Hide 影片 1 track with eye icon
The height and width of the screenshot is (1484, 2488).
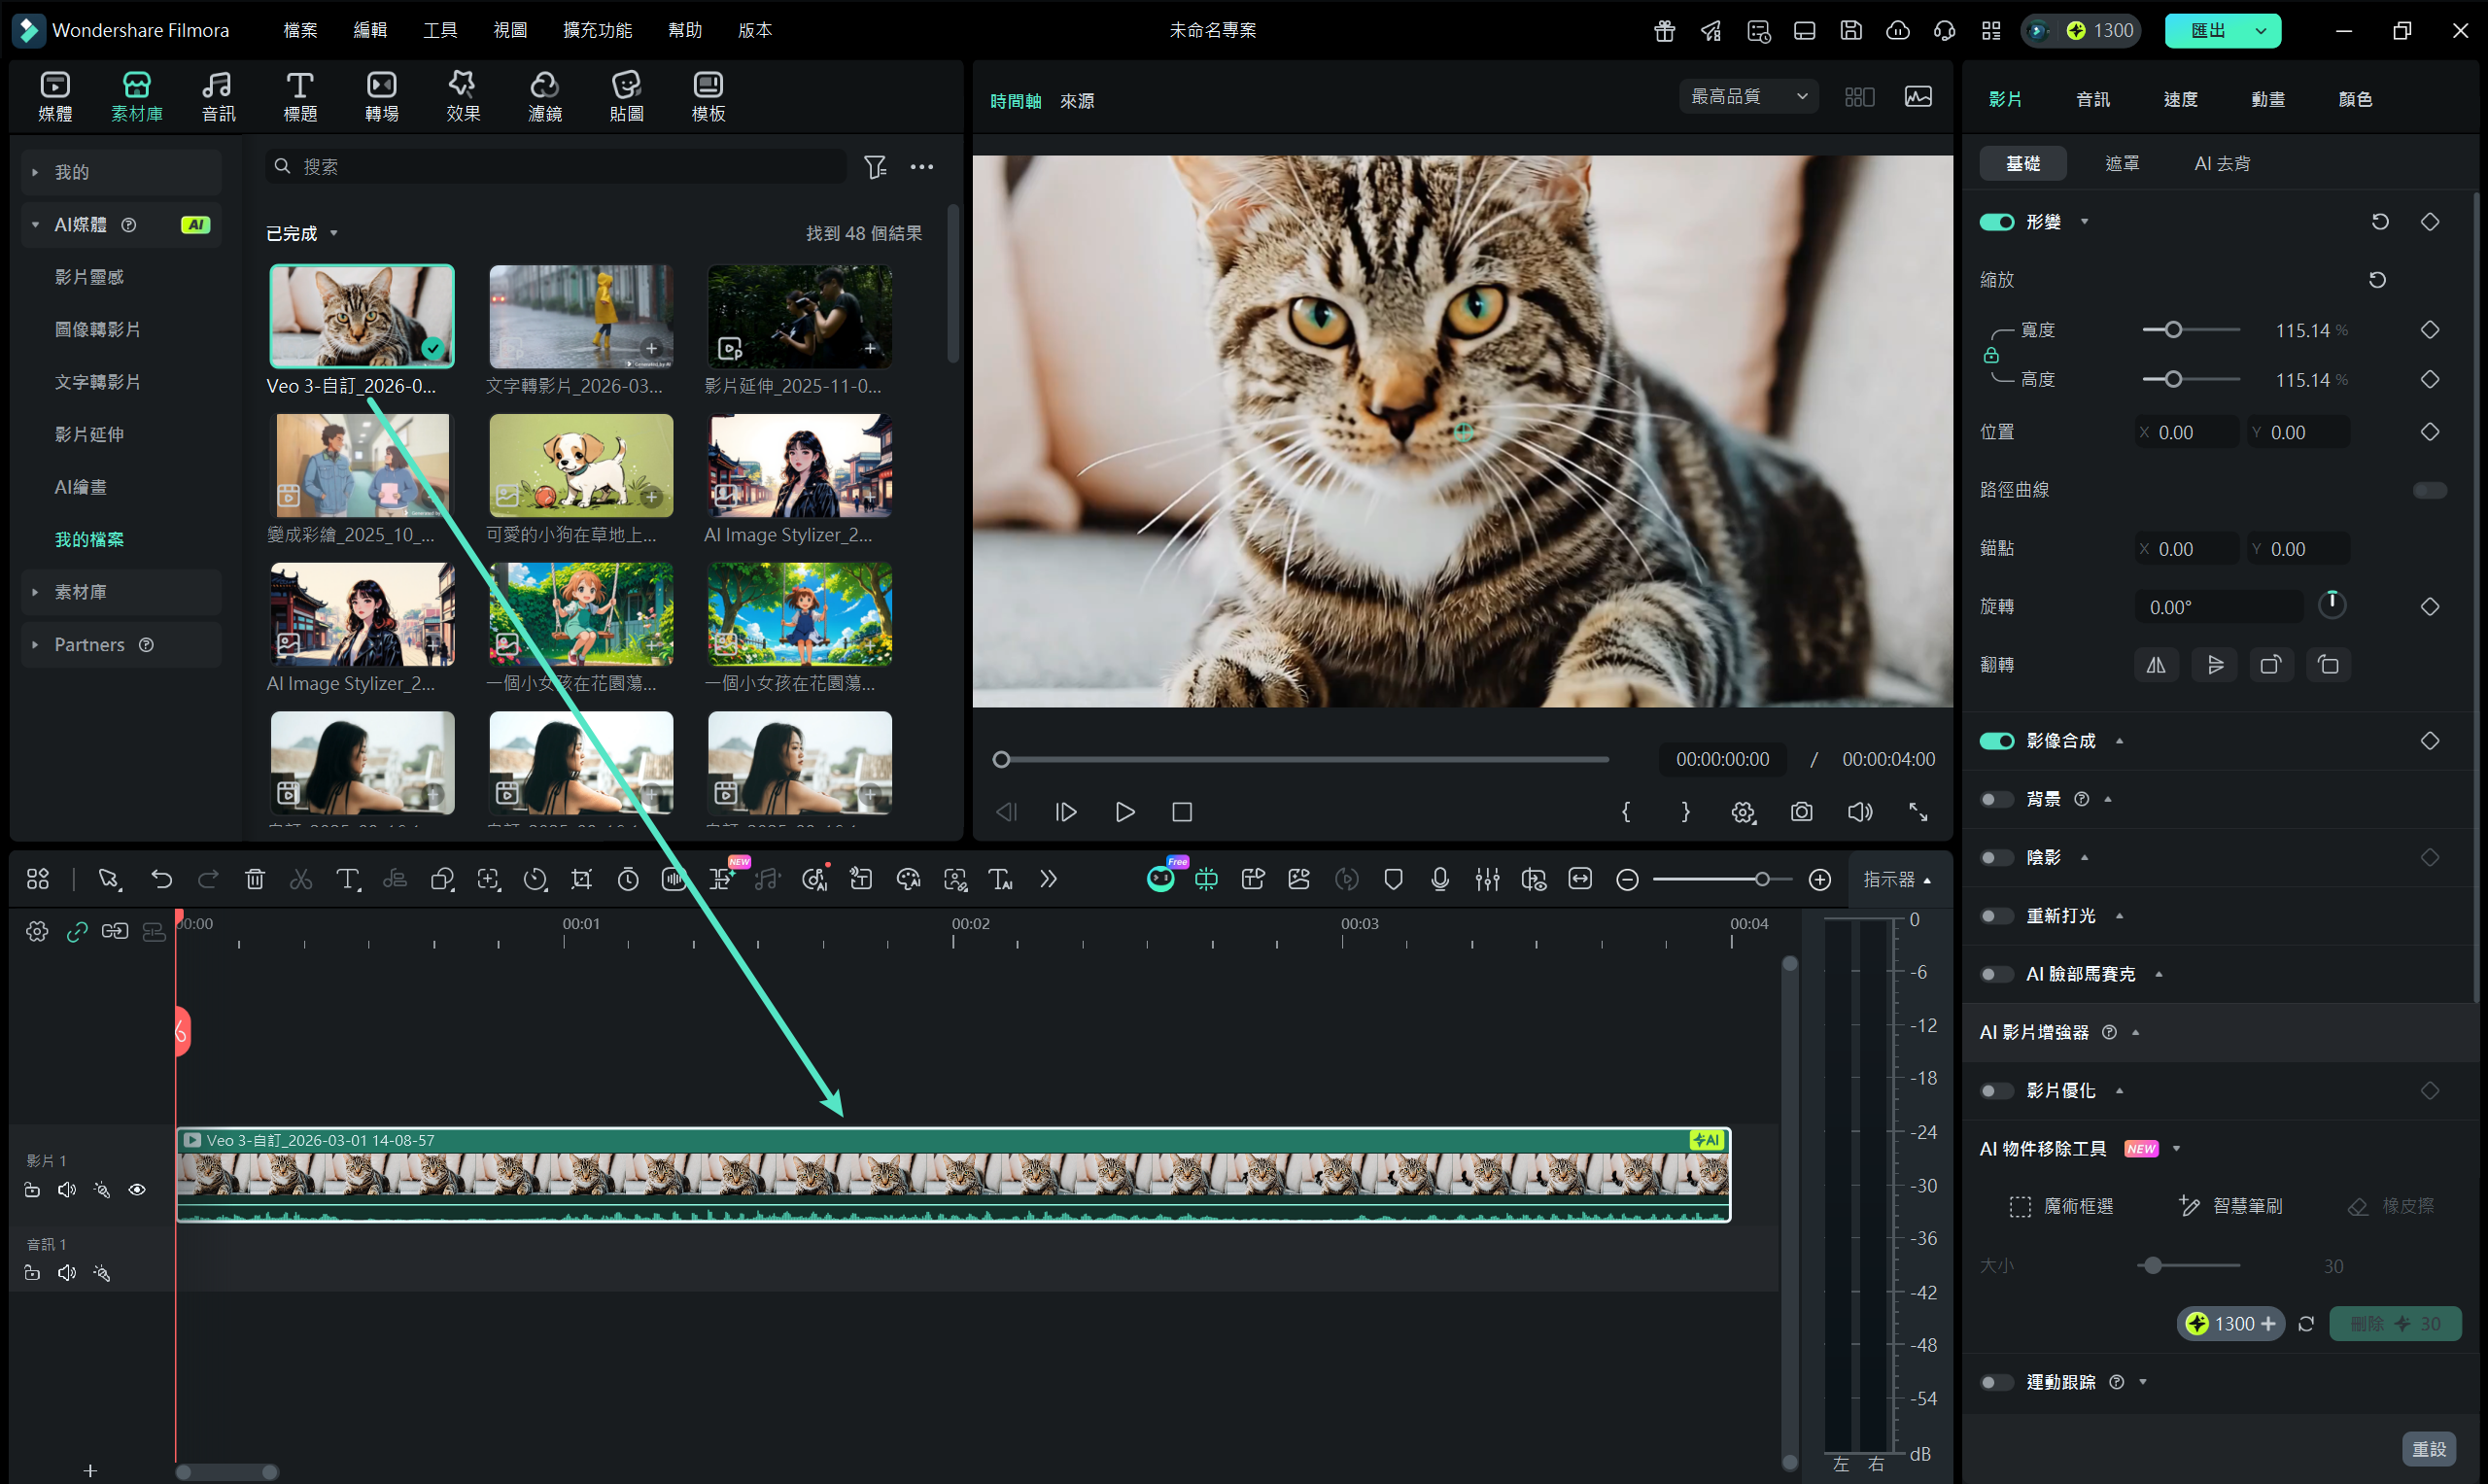coord(137,1190)
